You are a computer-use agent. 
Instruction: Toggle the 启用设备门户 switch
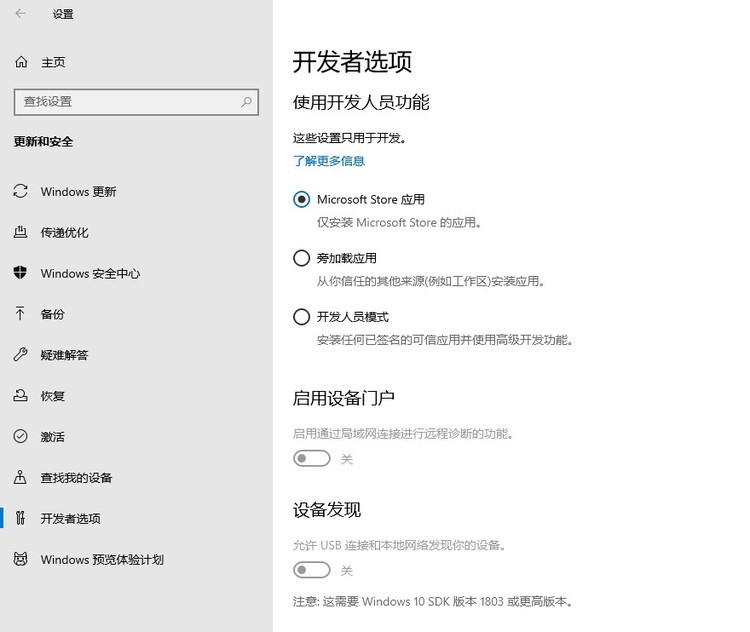tap(311, 458)
